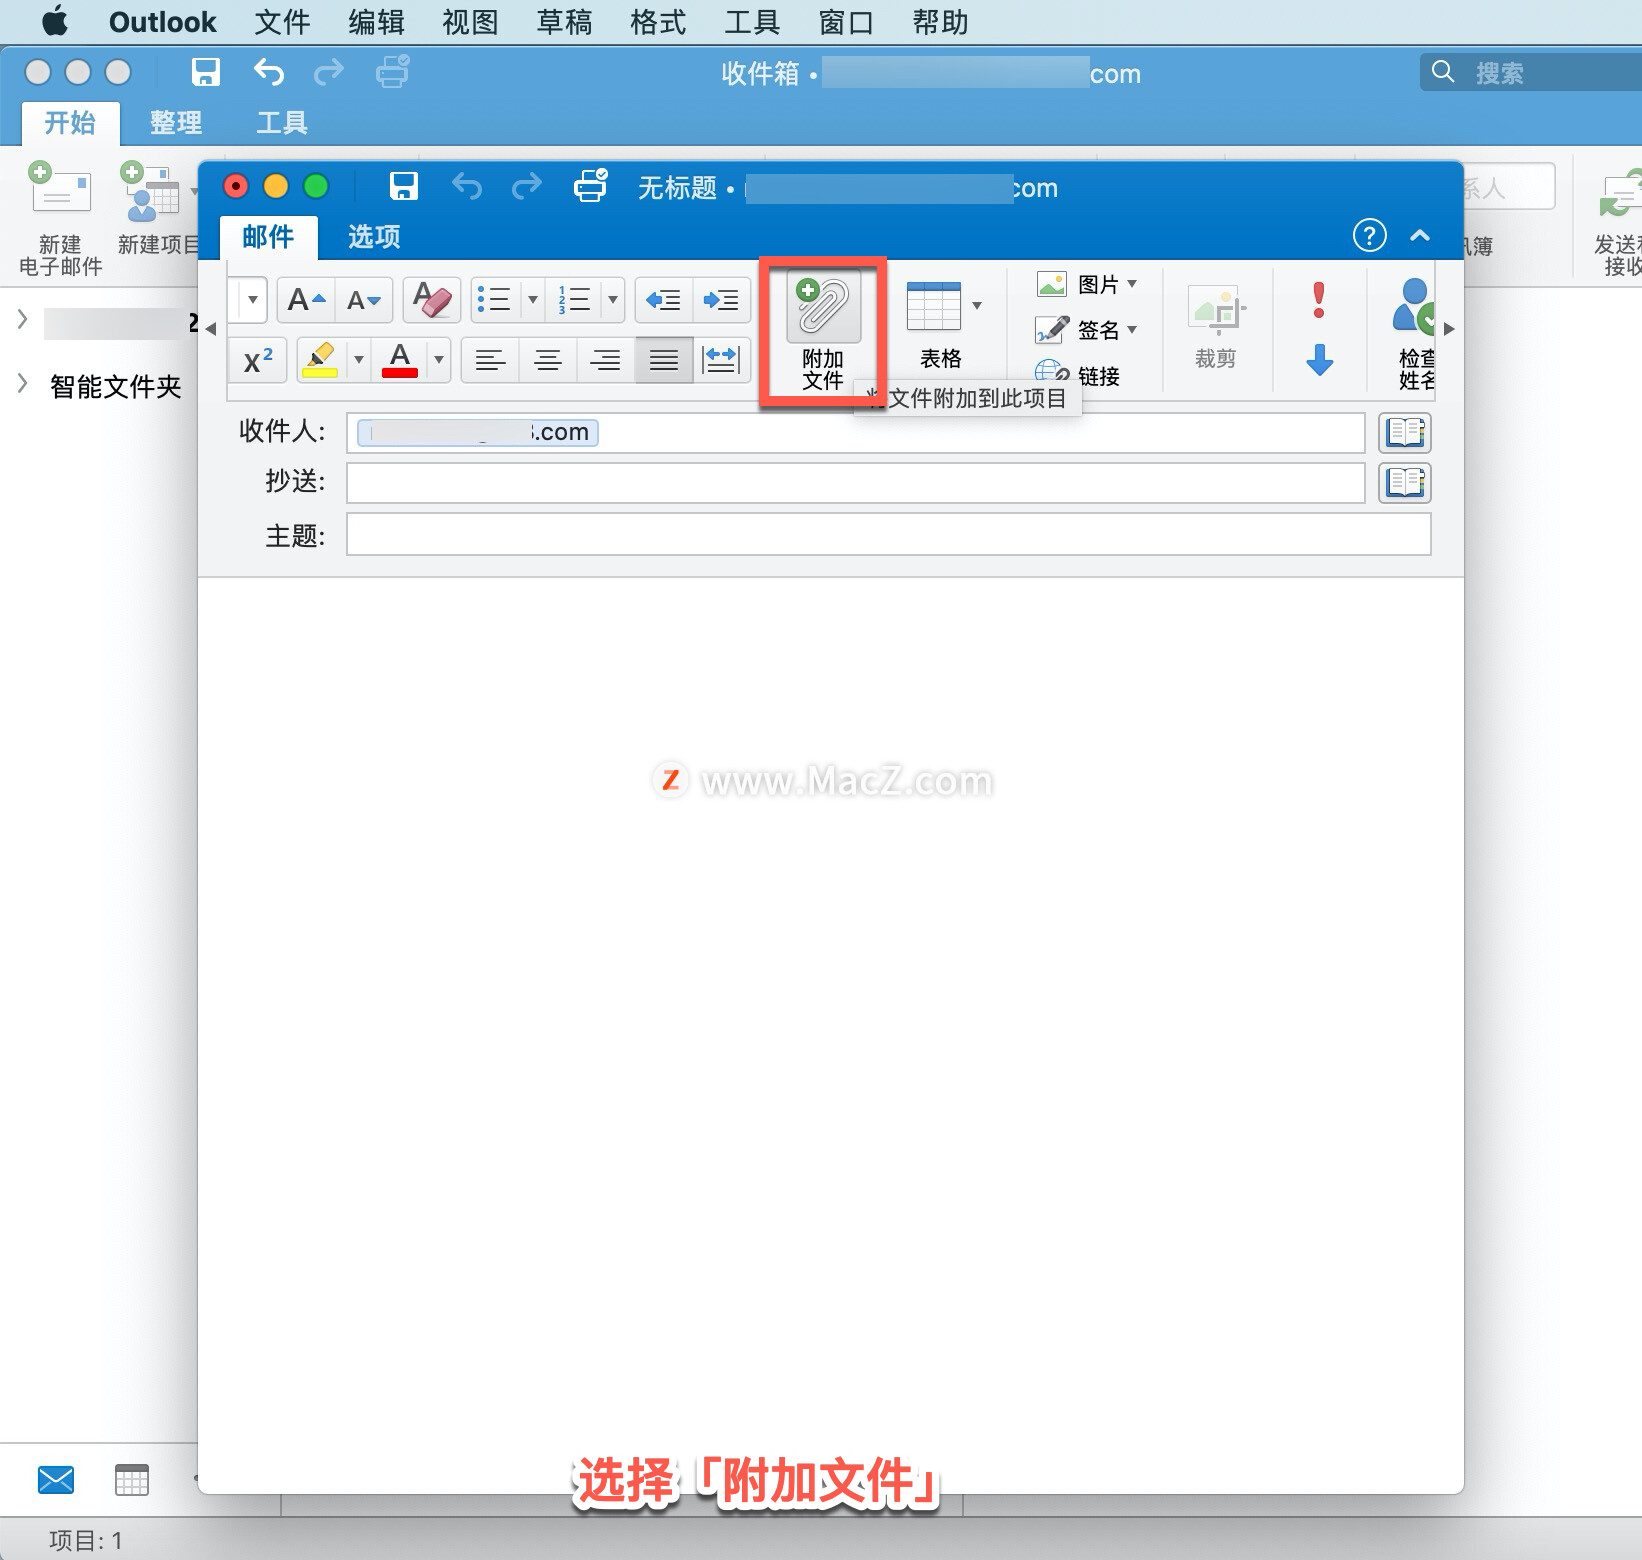
Task: Apply red font color
Action: pyautogui.click(x=400, y=360)
